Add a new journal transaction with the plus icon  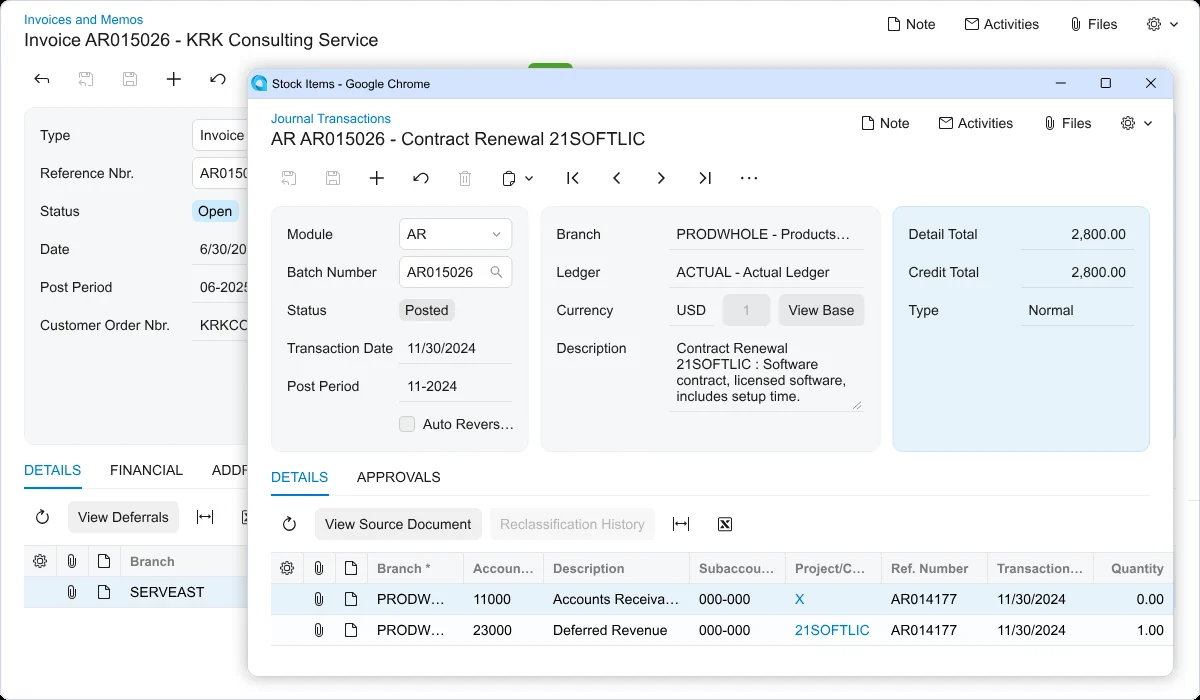(377, 178)
